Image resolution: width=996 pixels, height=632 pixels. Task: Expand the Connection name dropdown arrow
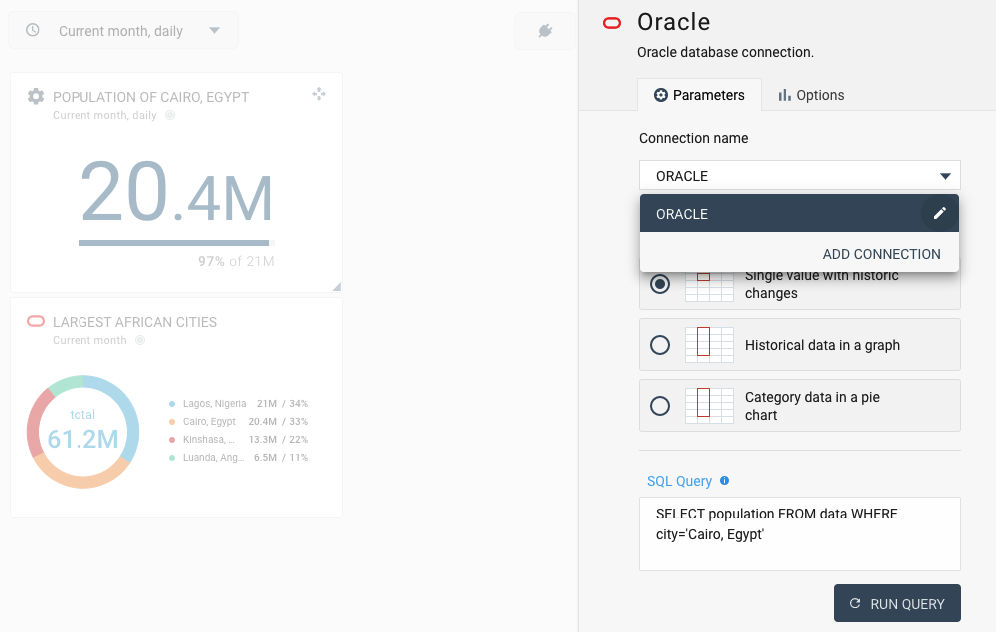pos(945,176)
